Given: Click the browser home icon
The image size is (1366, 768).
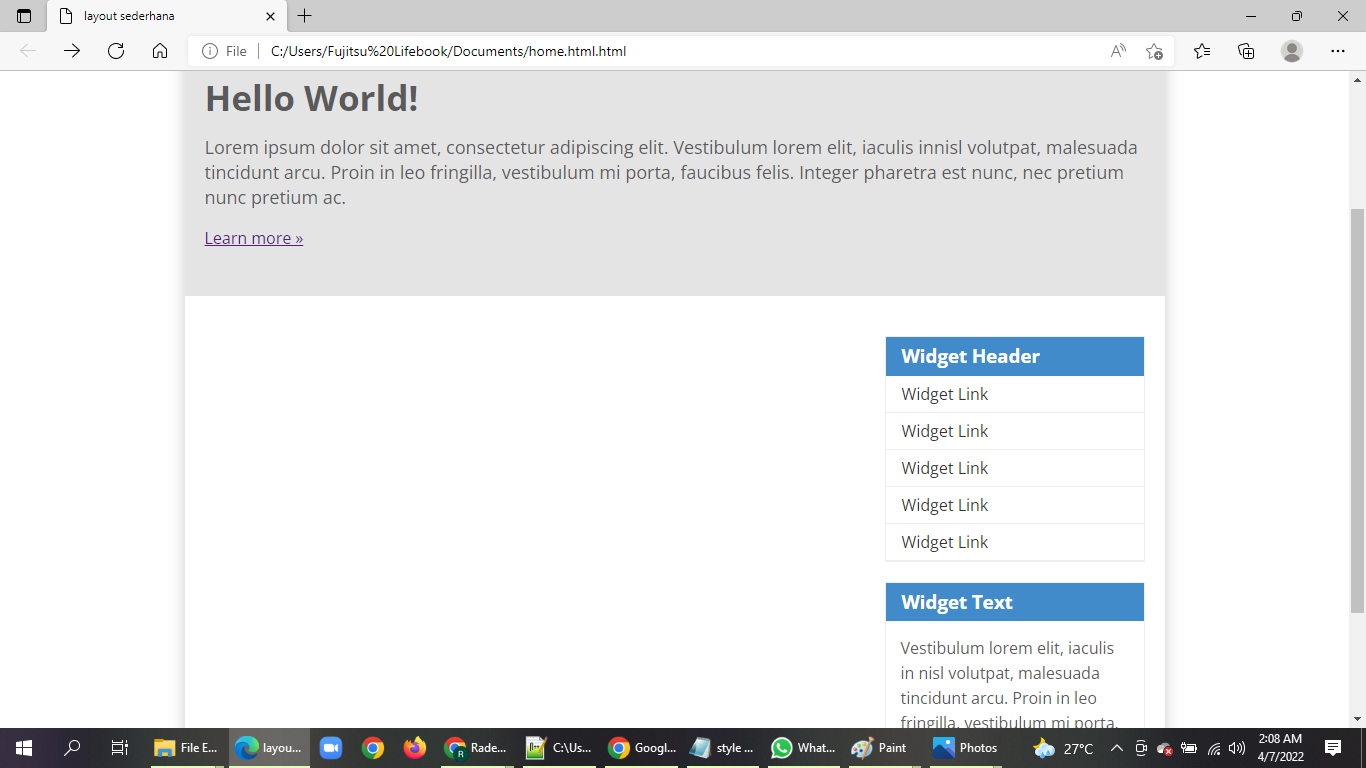Looking at the screenshot, I should click(x=160, y=51).
